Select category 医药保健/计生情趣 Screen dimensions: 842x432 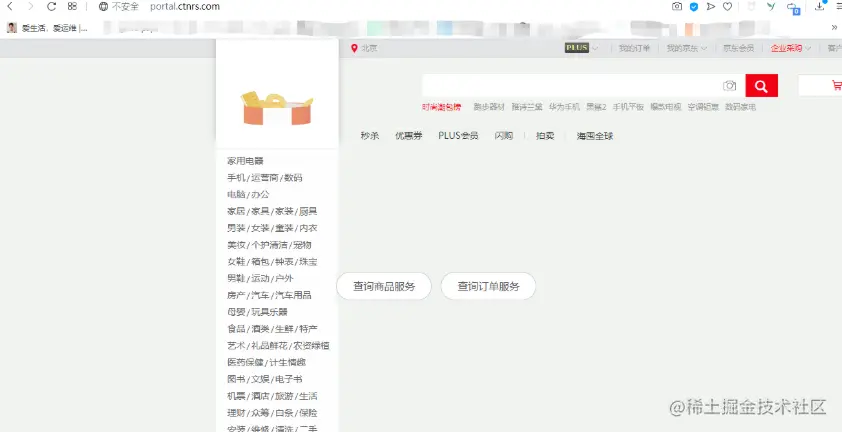(x=266, y=362)
